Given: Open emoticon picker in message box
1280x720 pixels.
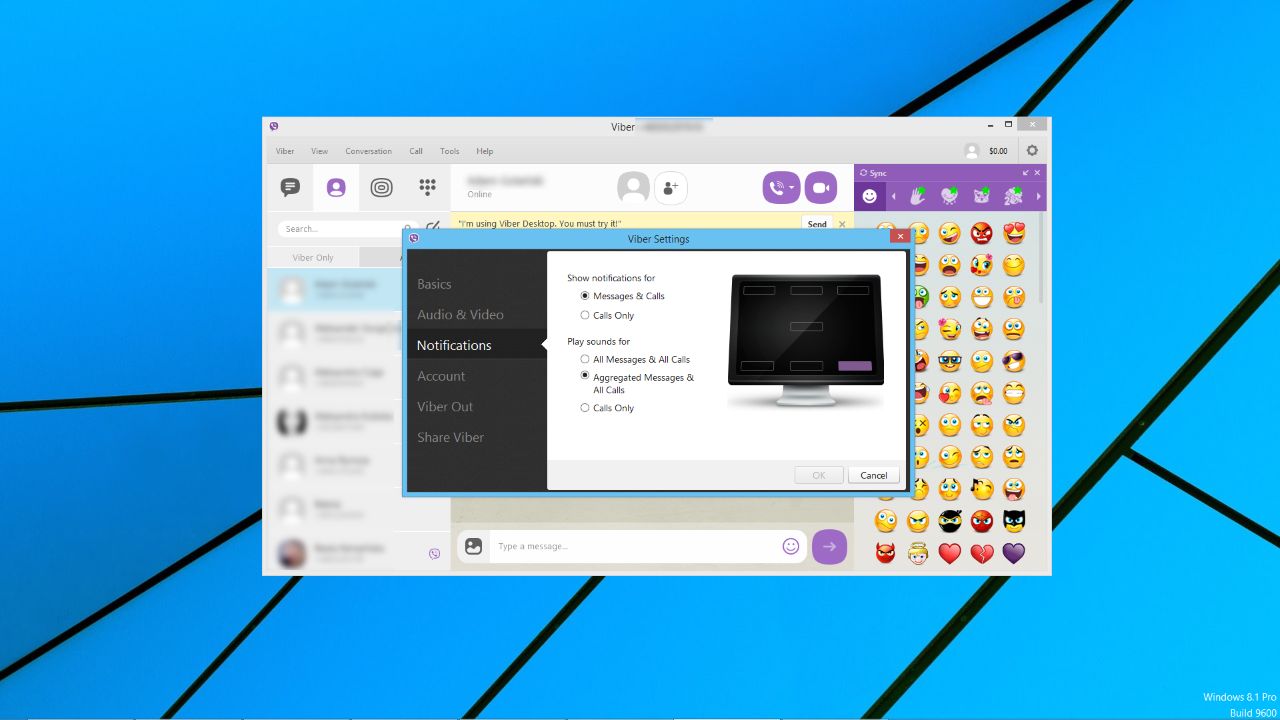Looking at the screenshot, I should (x=791, y=546).
